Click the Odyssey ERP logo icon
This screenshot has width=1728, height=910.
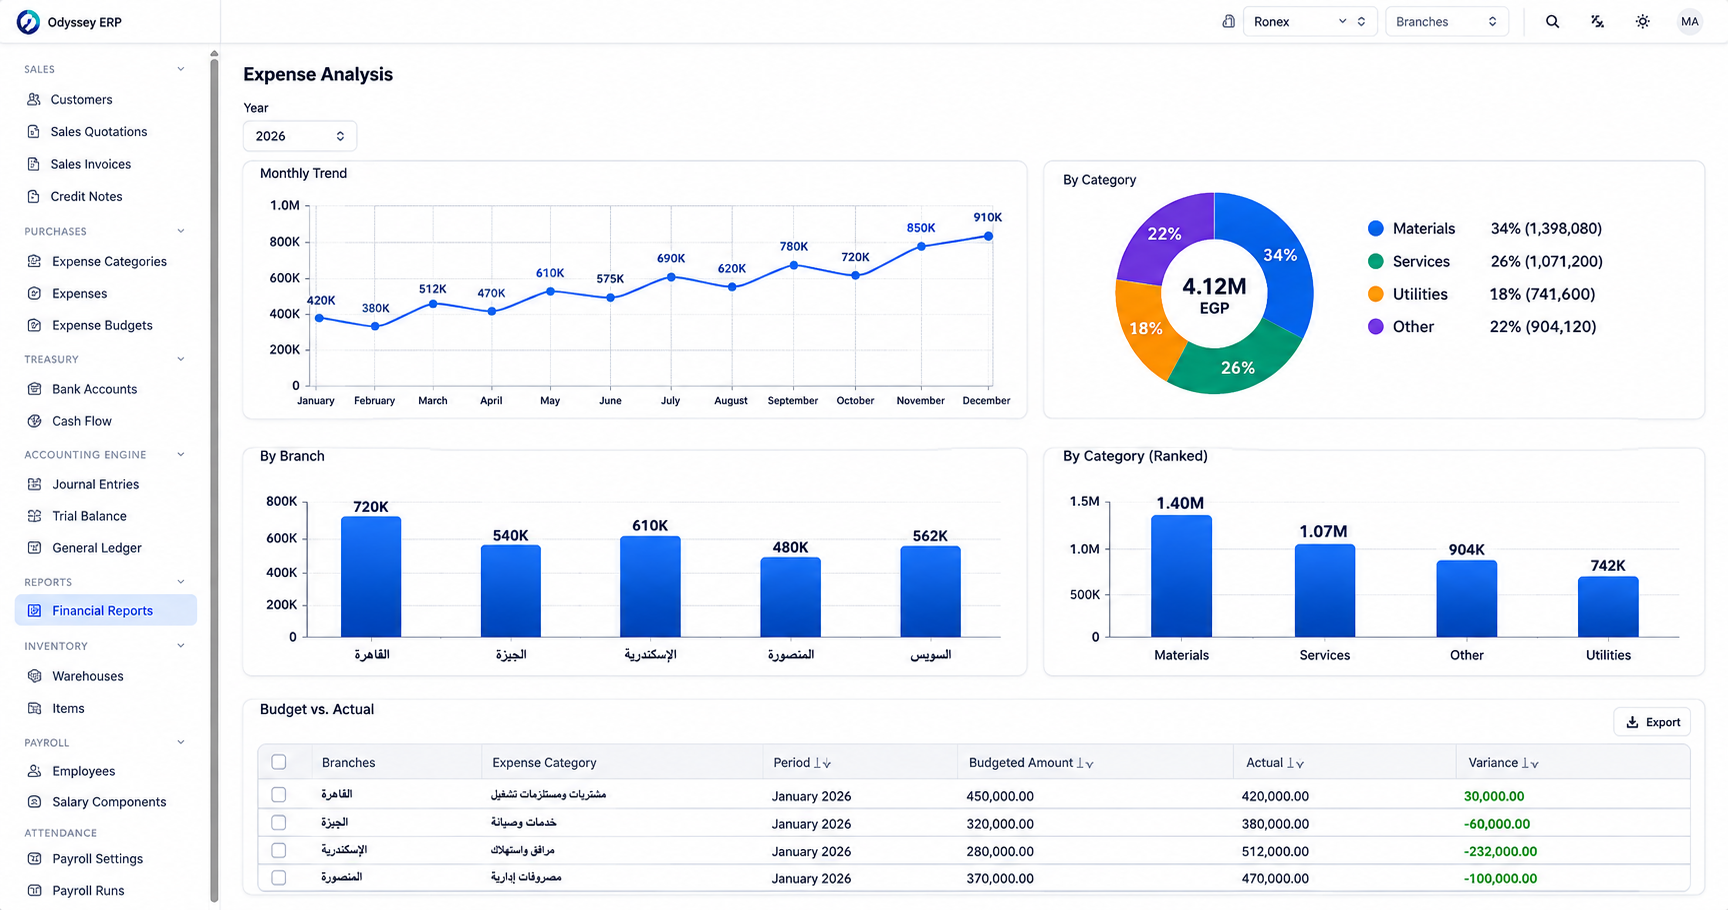(x=28, y=22)
